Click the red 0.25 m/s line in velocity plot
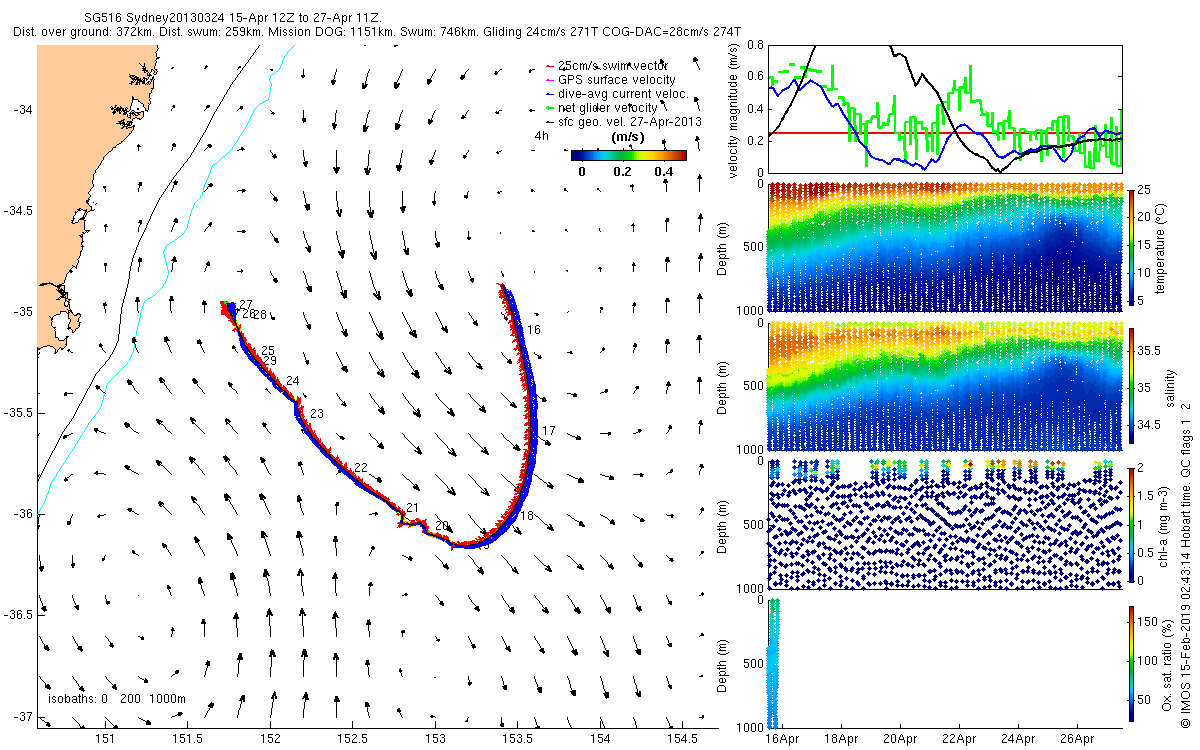Screen dimensions: 1200x750 pos(944,133)
